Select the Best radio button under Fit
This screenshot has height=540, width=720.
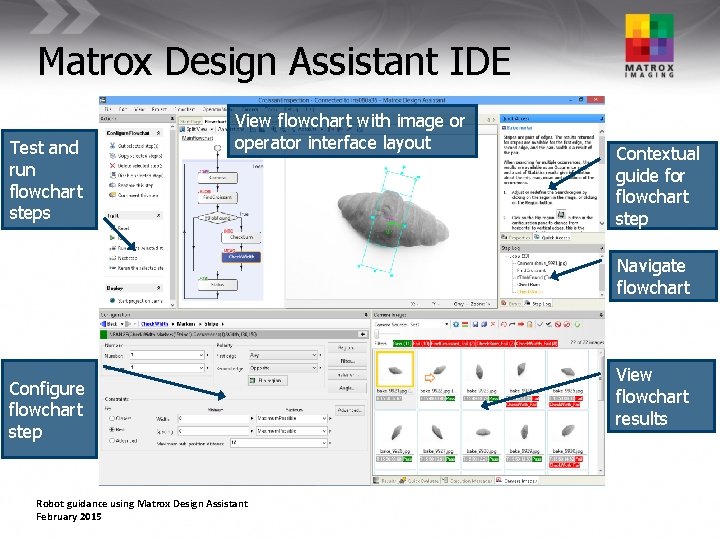pyautogui.click(x=112, y=429)
